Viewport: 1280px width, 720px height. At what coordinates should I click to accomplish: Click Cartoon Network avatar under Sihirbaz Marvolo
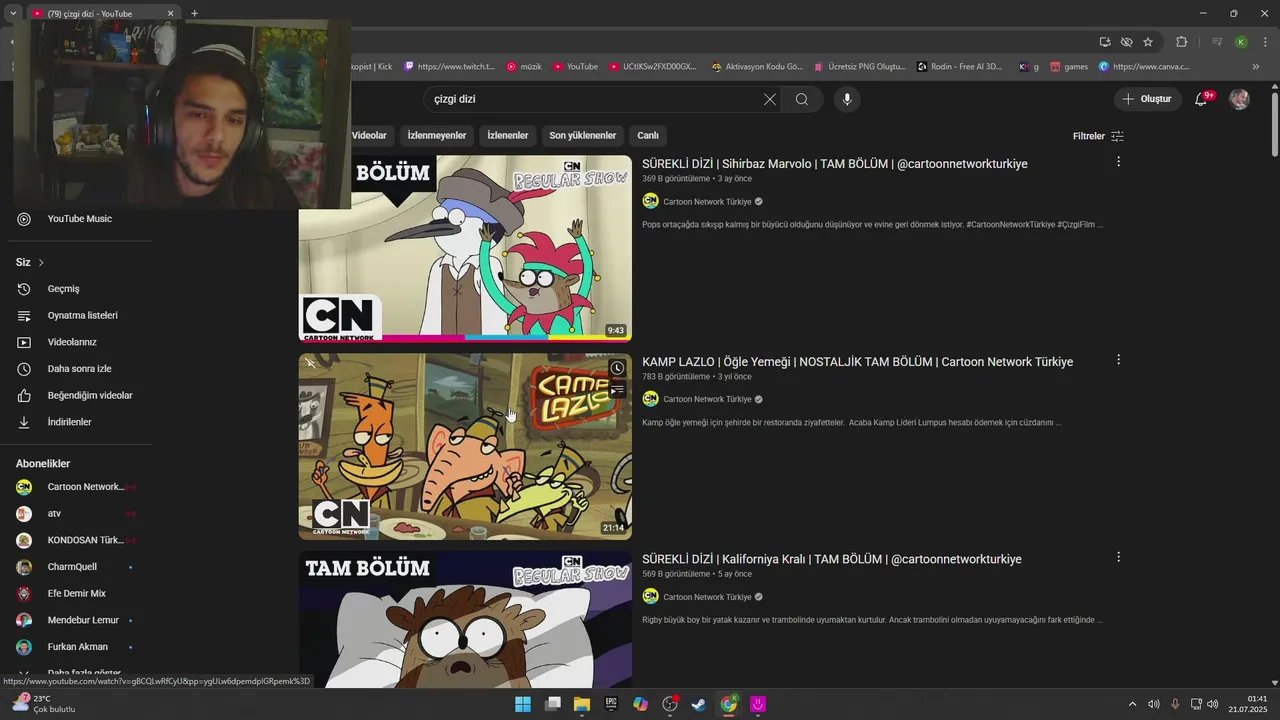650,201
